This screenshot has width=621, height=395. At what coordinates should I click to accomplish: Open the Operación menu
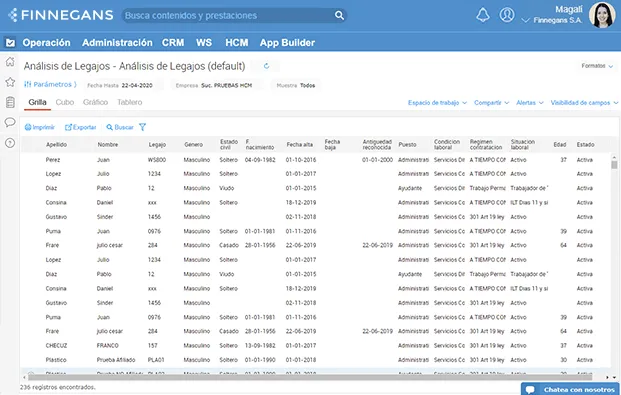point(46,43)
